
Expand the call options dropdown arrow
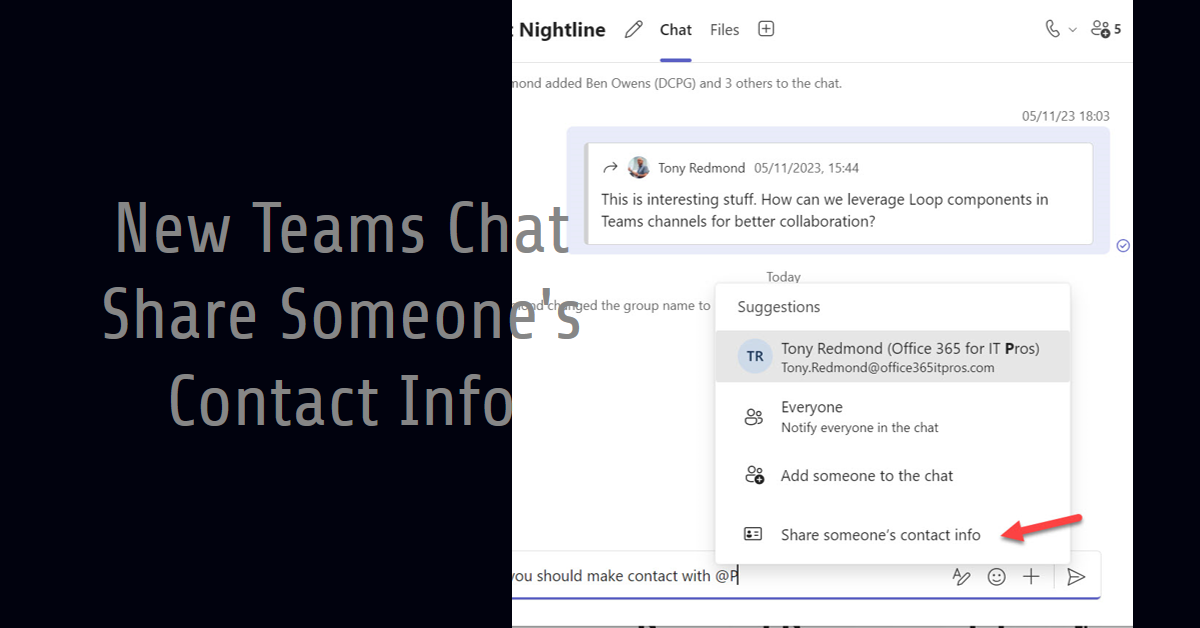1073,30
